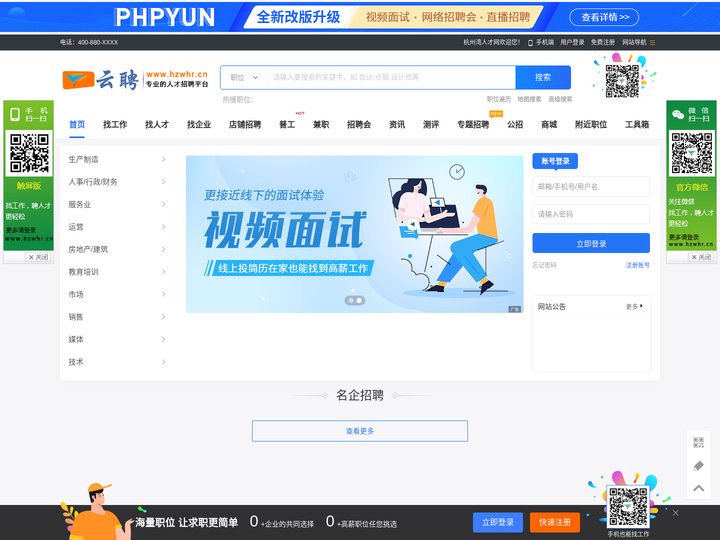This screenshot has height=540, width=720.
Task: Click the 云聘 site logo
Action: 135,79
